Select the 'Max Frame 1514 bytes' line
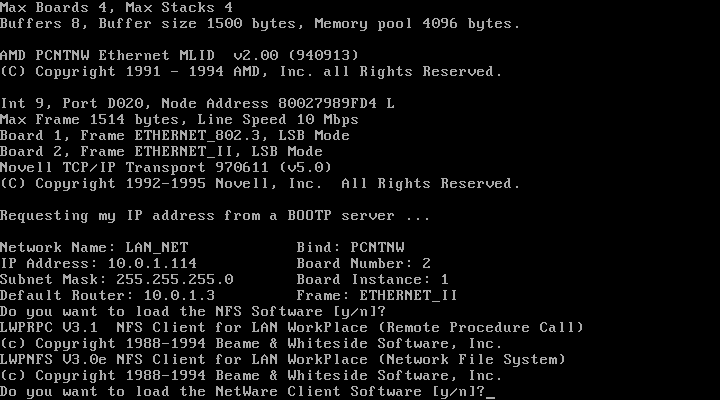The image size is (720, 400). coord(179,120)
